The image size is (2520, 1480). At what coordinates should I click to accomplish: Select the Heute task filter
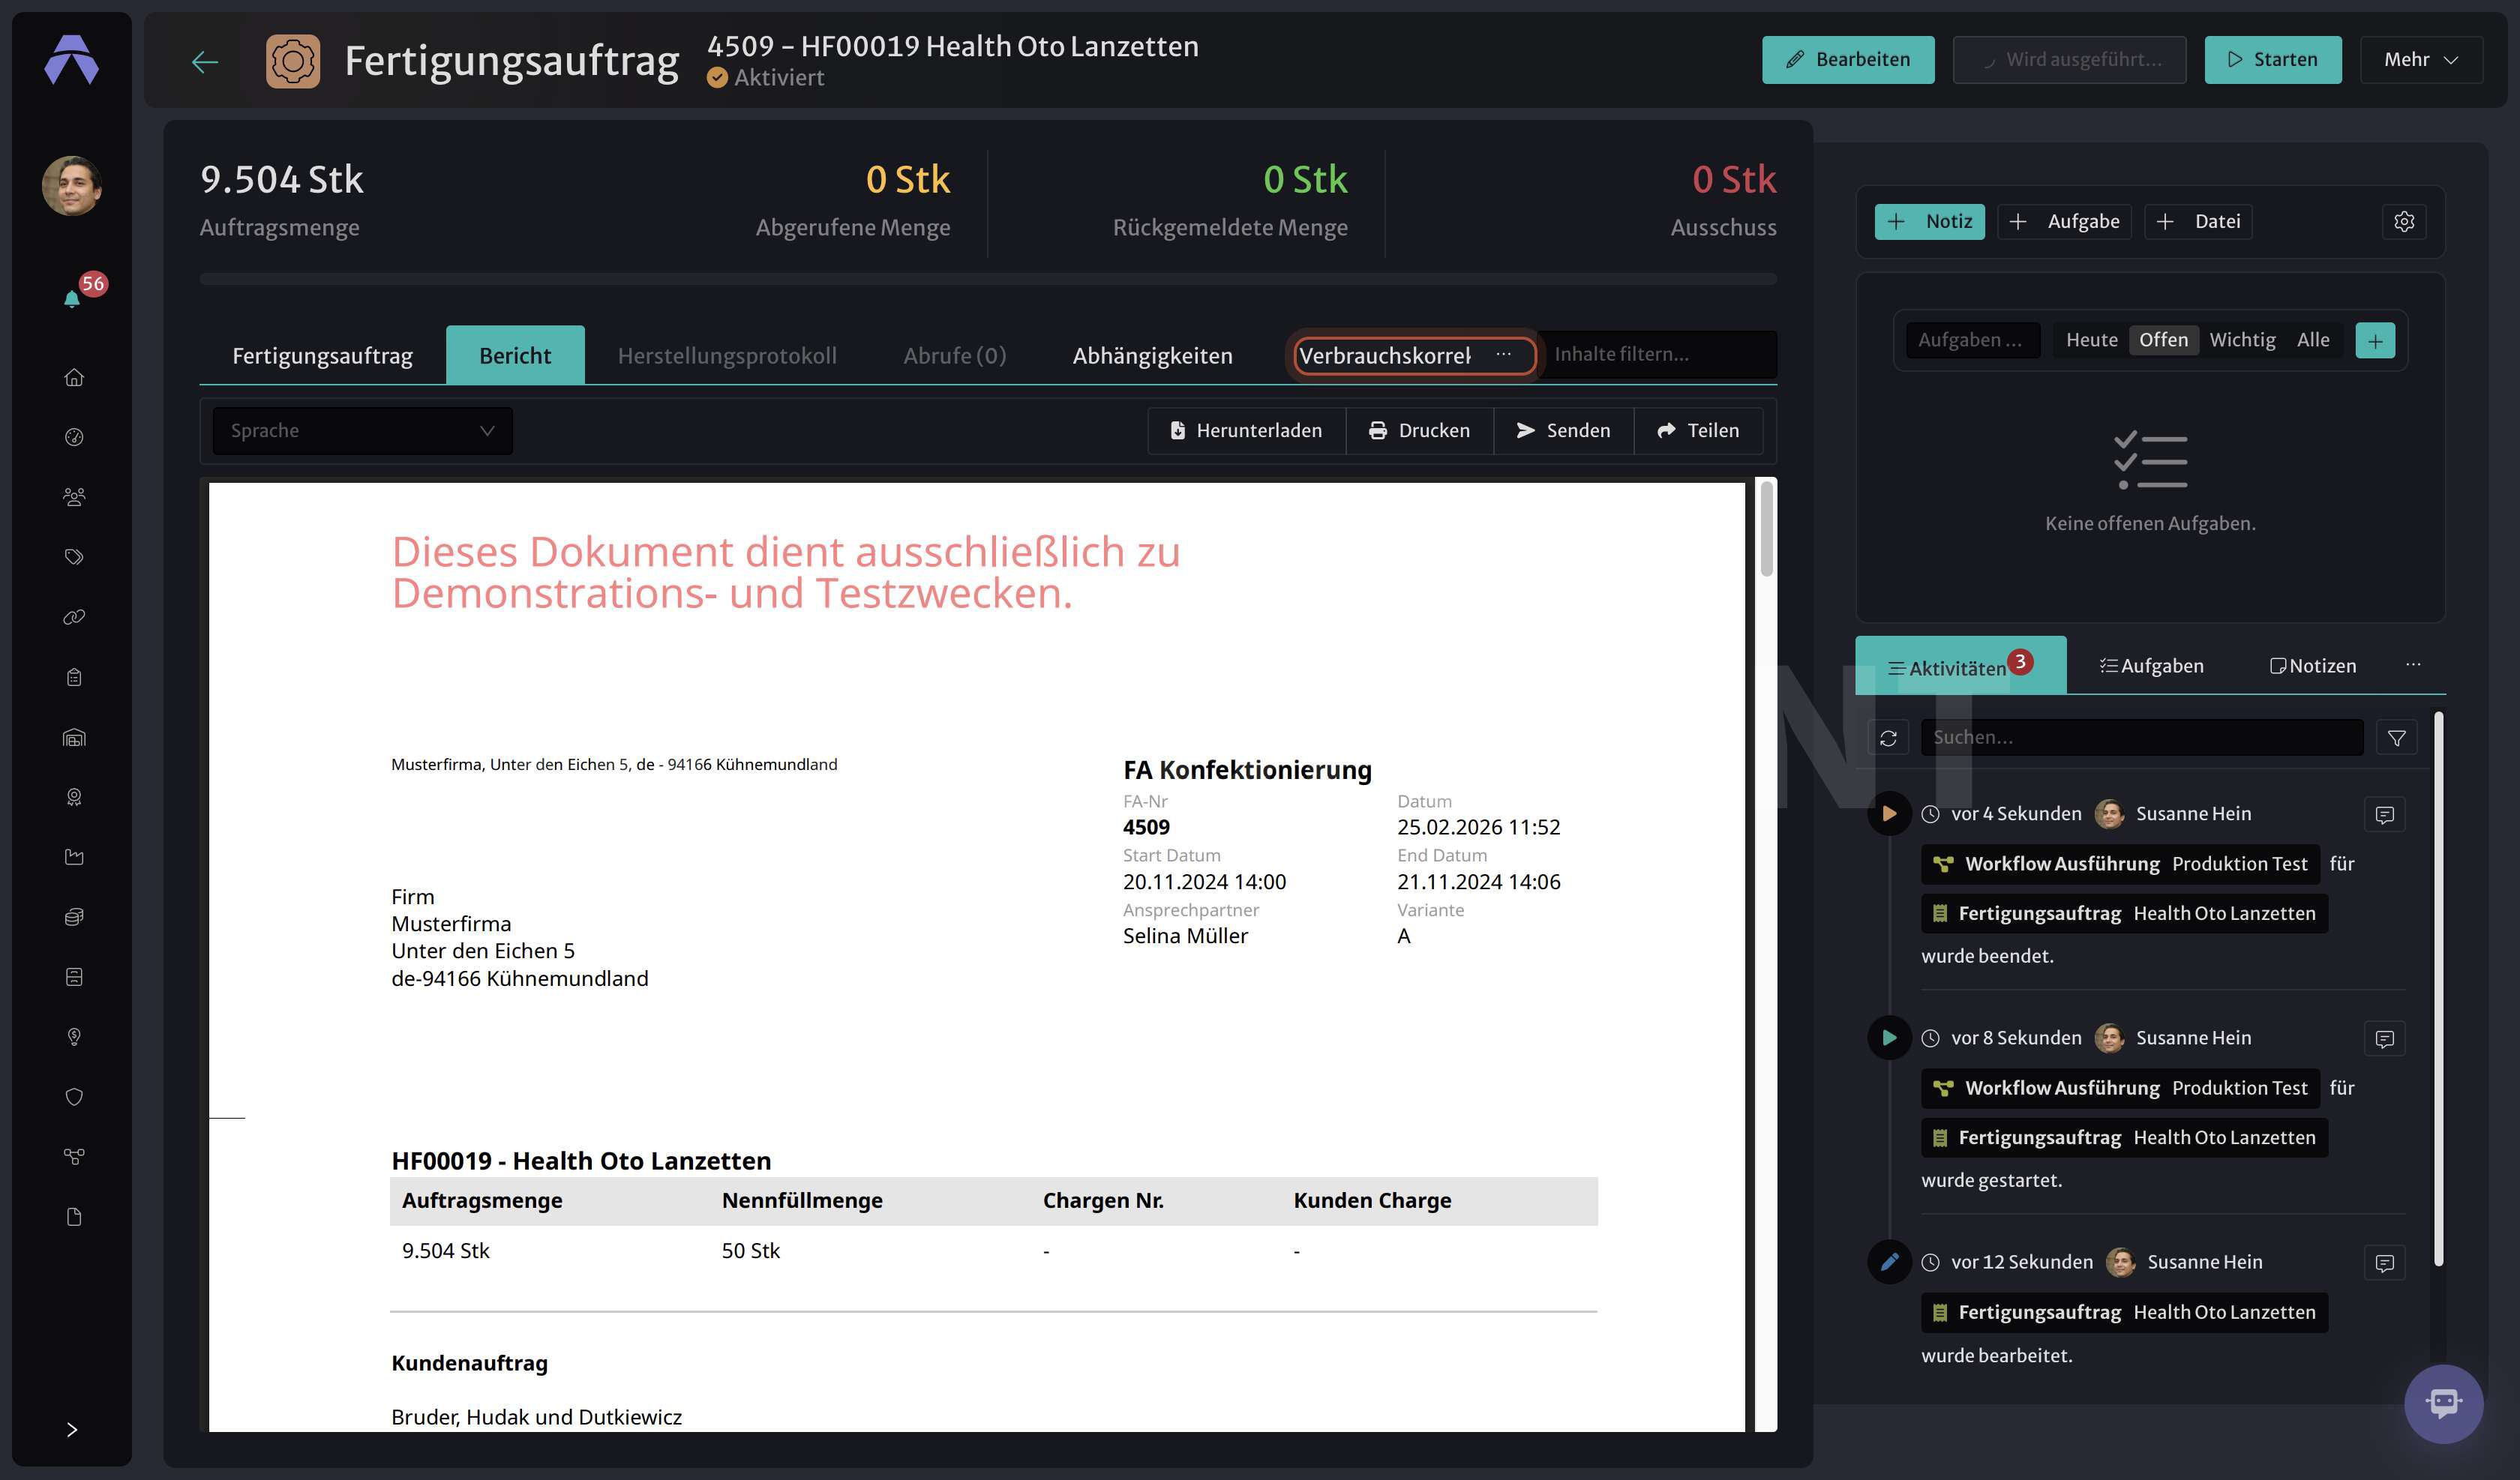click(2091, 340)
